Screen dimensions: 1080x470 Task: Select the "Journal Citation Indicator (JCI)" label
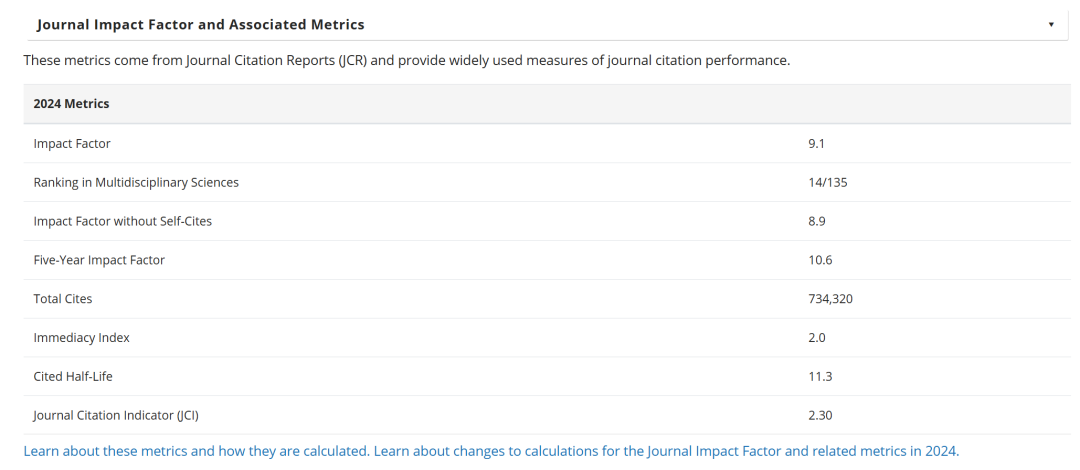(x=123, y=415)
